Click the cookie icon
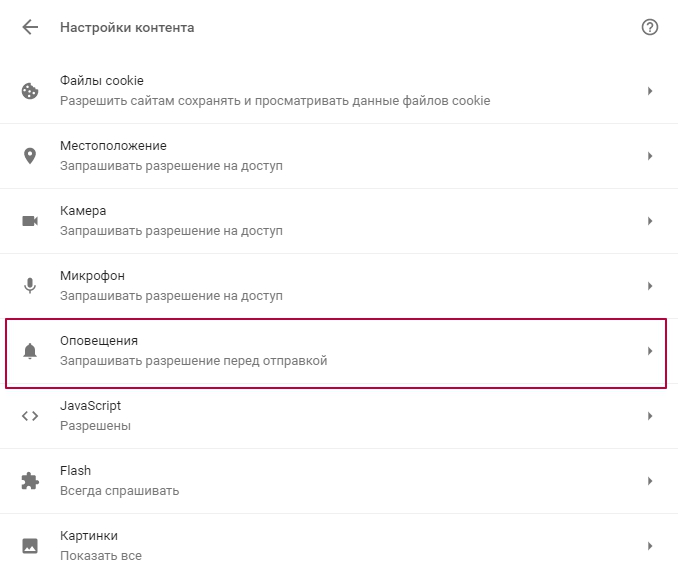This screenshot has width=678, height=576. (30, 91)
